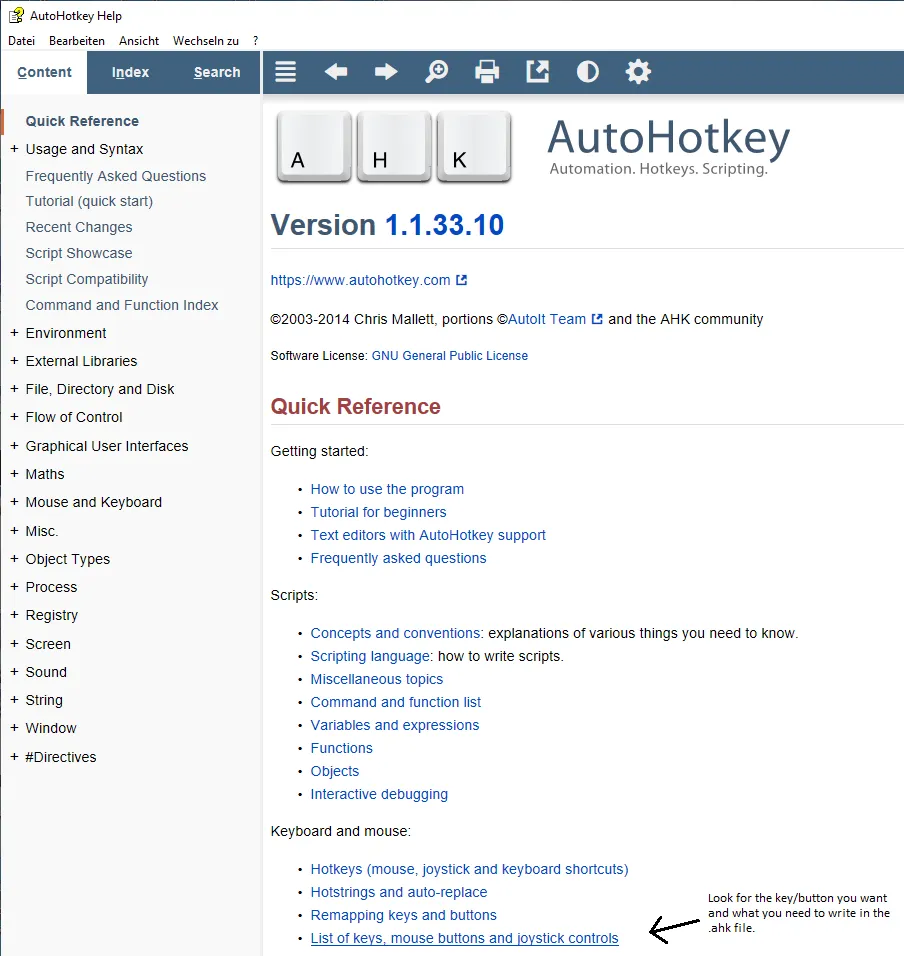Go back with the left arrow icon

(336, 72)
